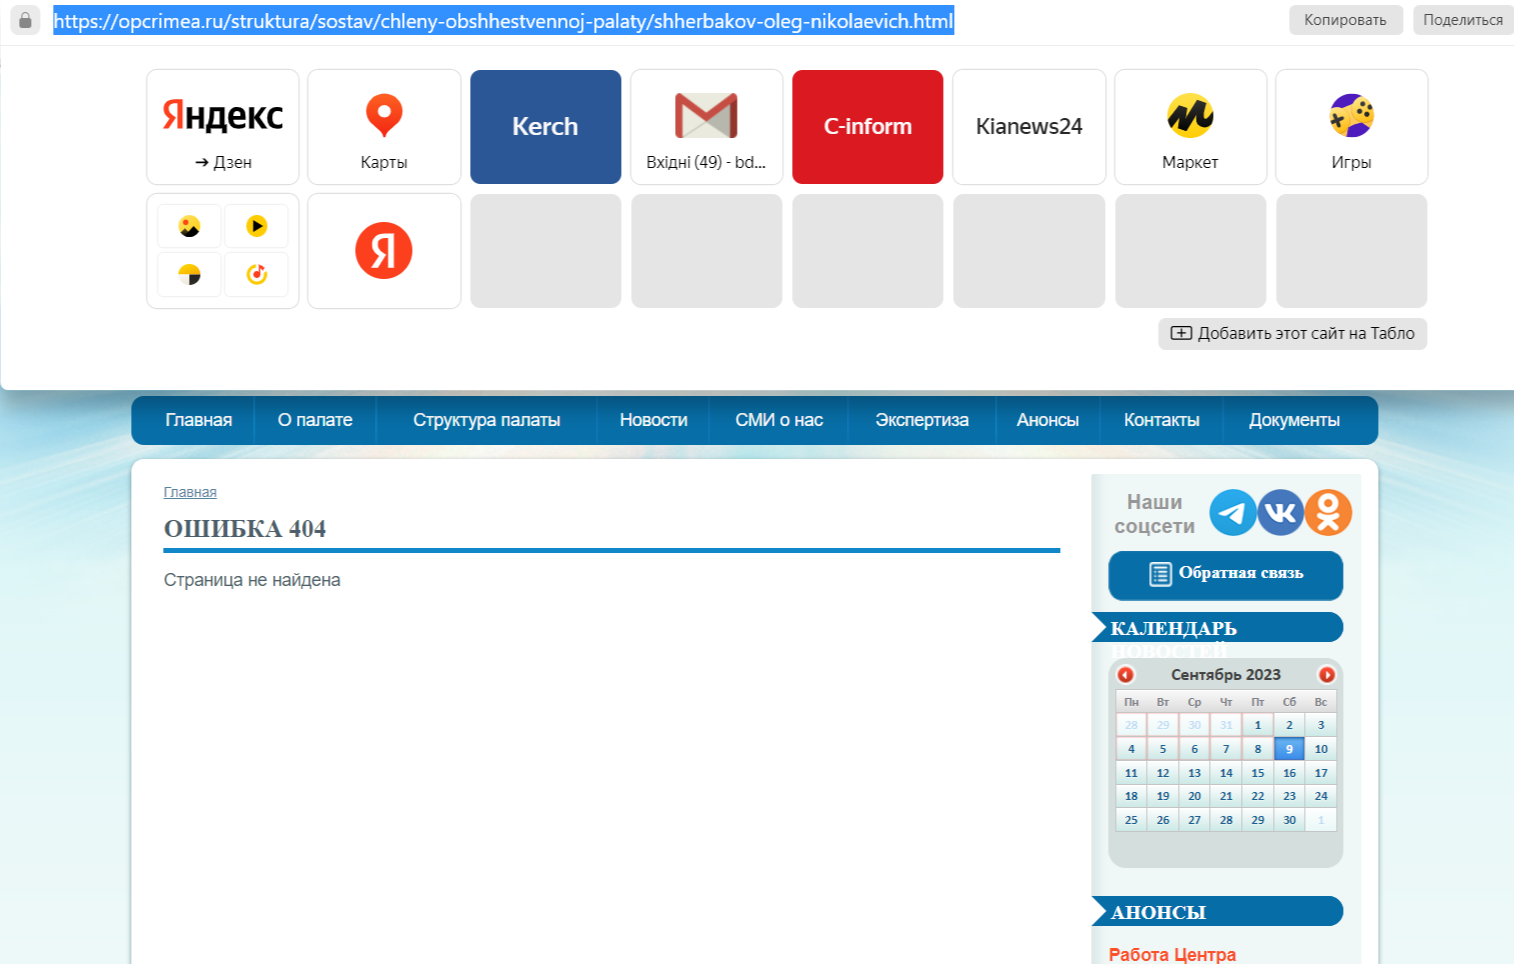This screenshot has width=1514, height=964.
Task: Open the folder tile's yellow play icon
Action: pyautogui.click(x=257, y=226)
